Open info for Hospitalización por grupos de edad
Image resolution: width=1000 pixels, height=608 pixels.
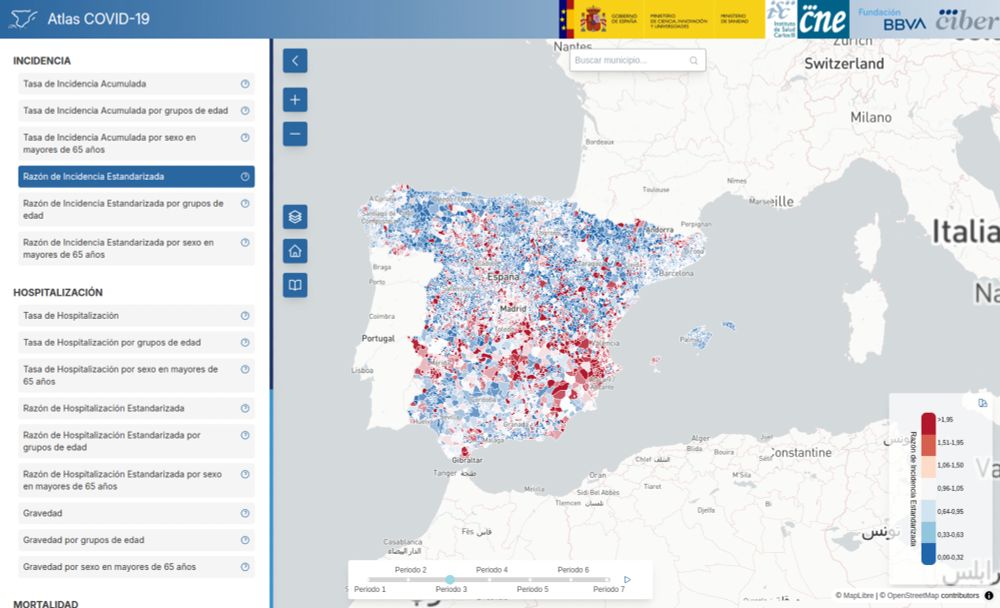(x=245, y=343)
